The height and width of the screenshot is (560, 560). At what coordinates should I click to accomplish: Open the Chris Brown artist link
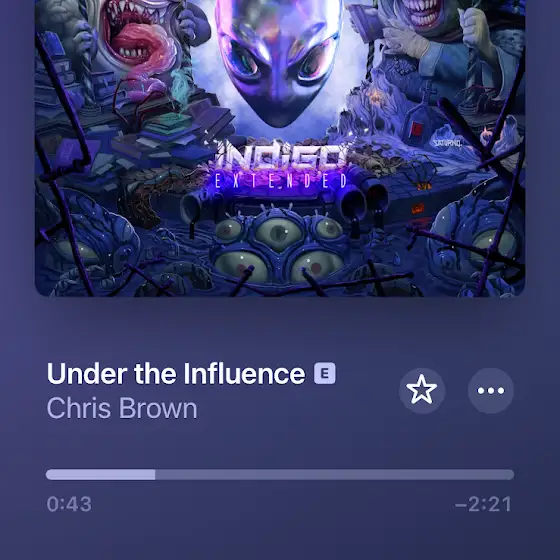122,408
